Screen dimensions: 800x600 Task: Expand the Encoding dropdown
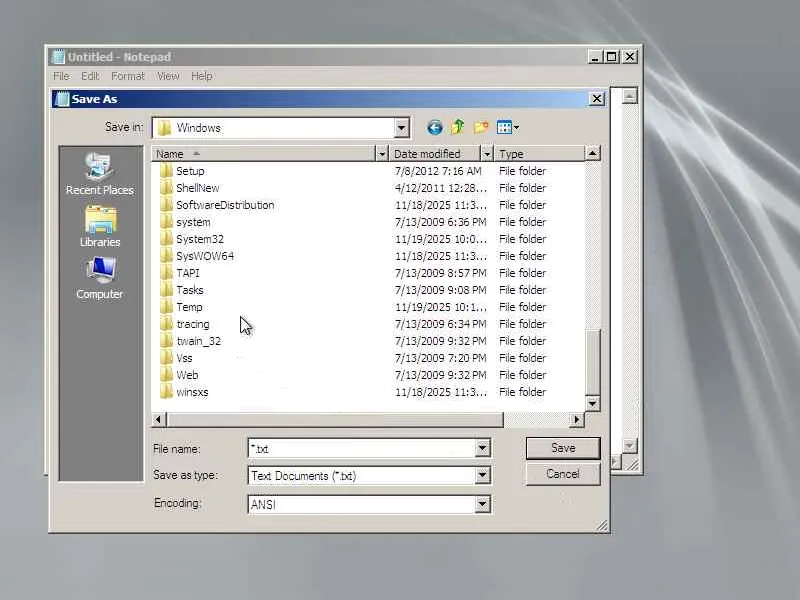[483, 504]
